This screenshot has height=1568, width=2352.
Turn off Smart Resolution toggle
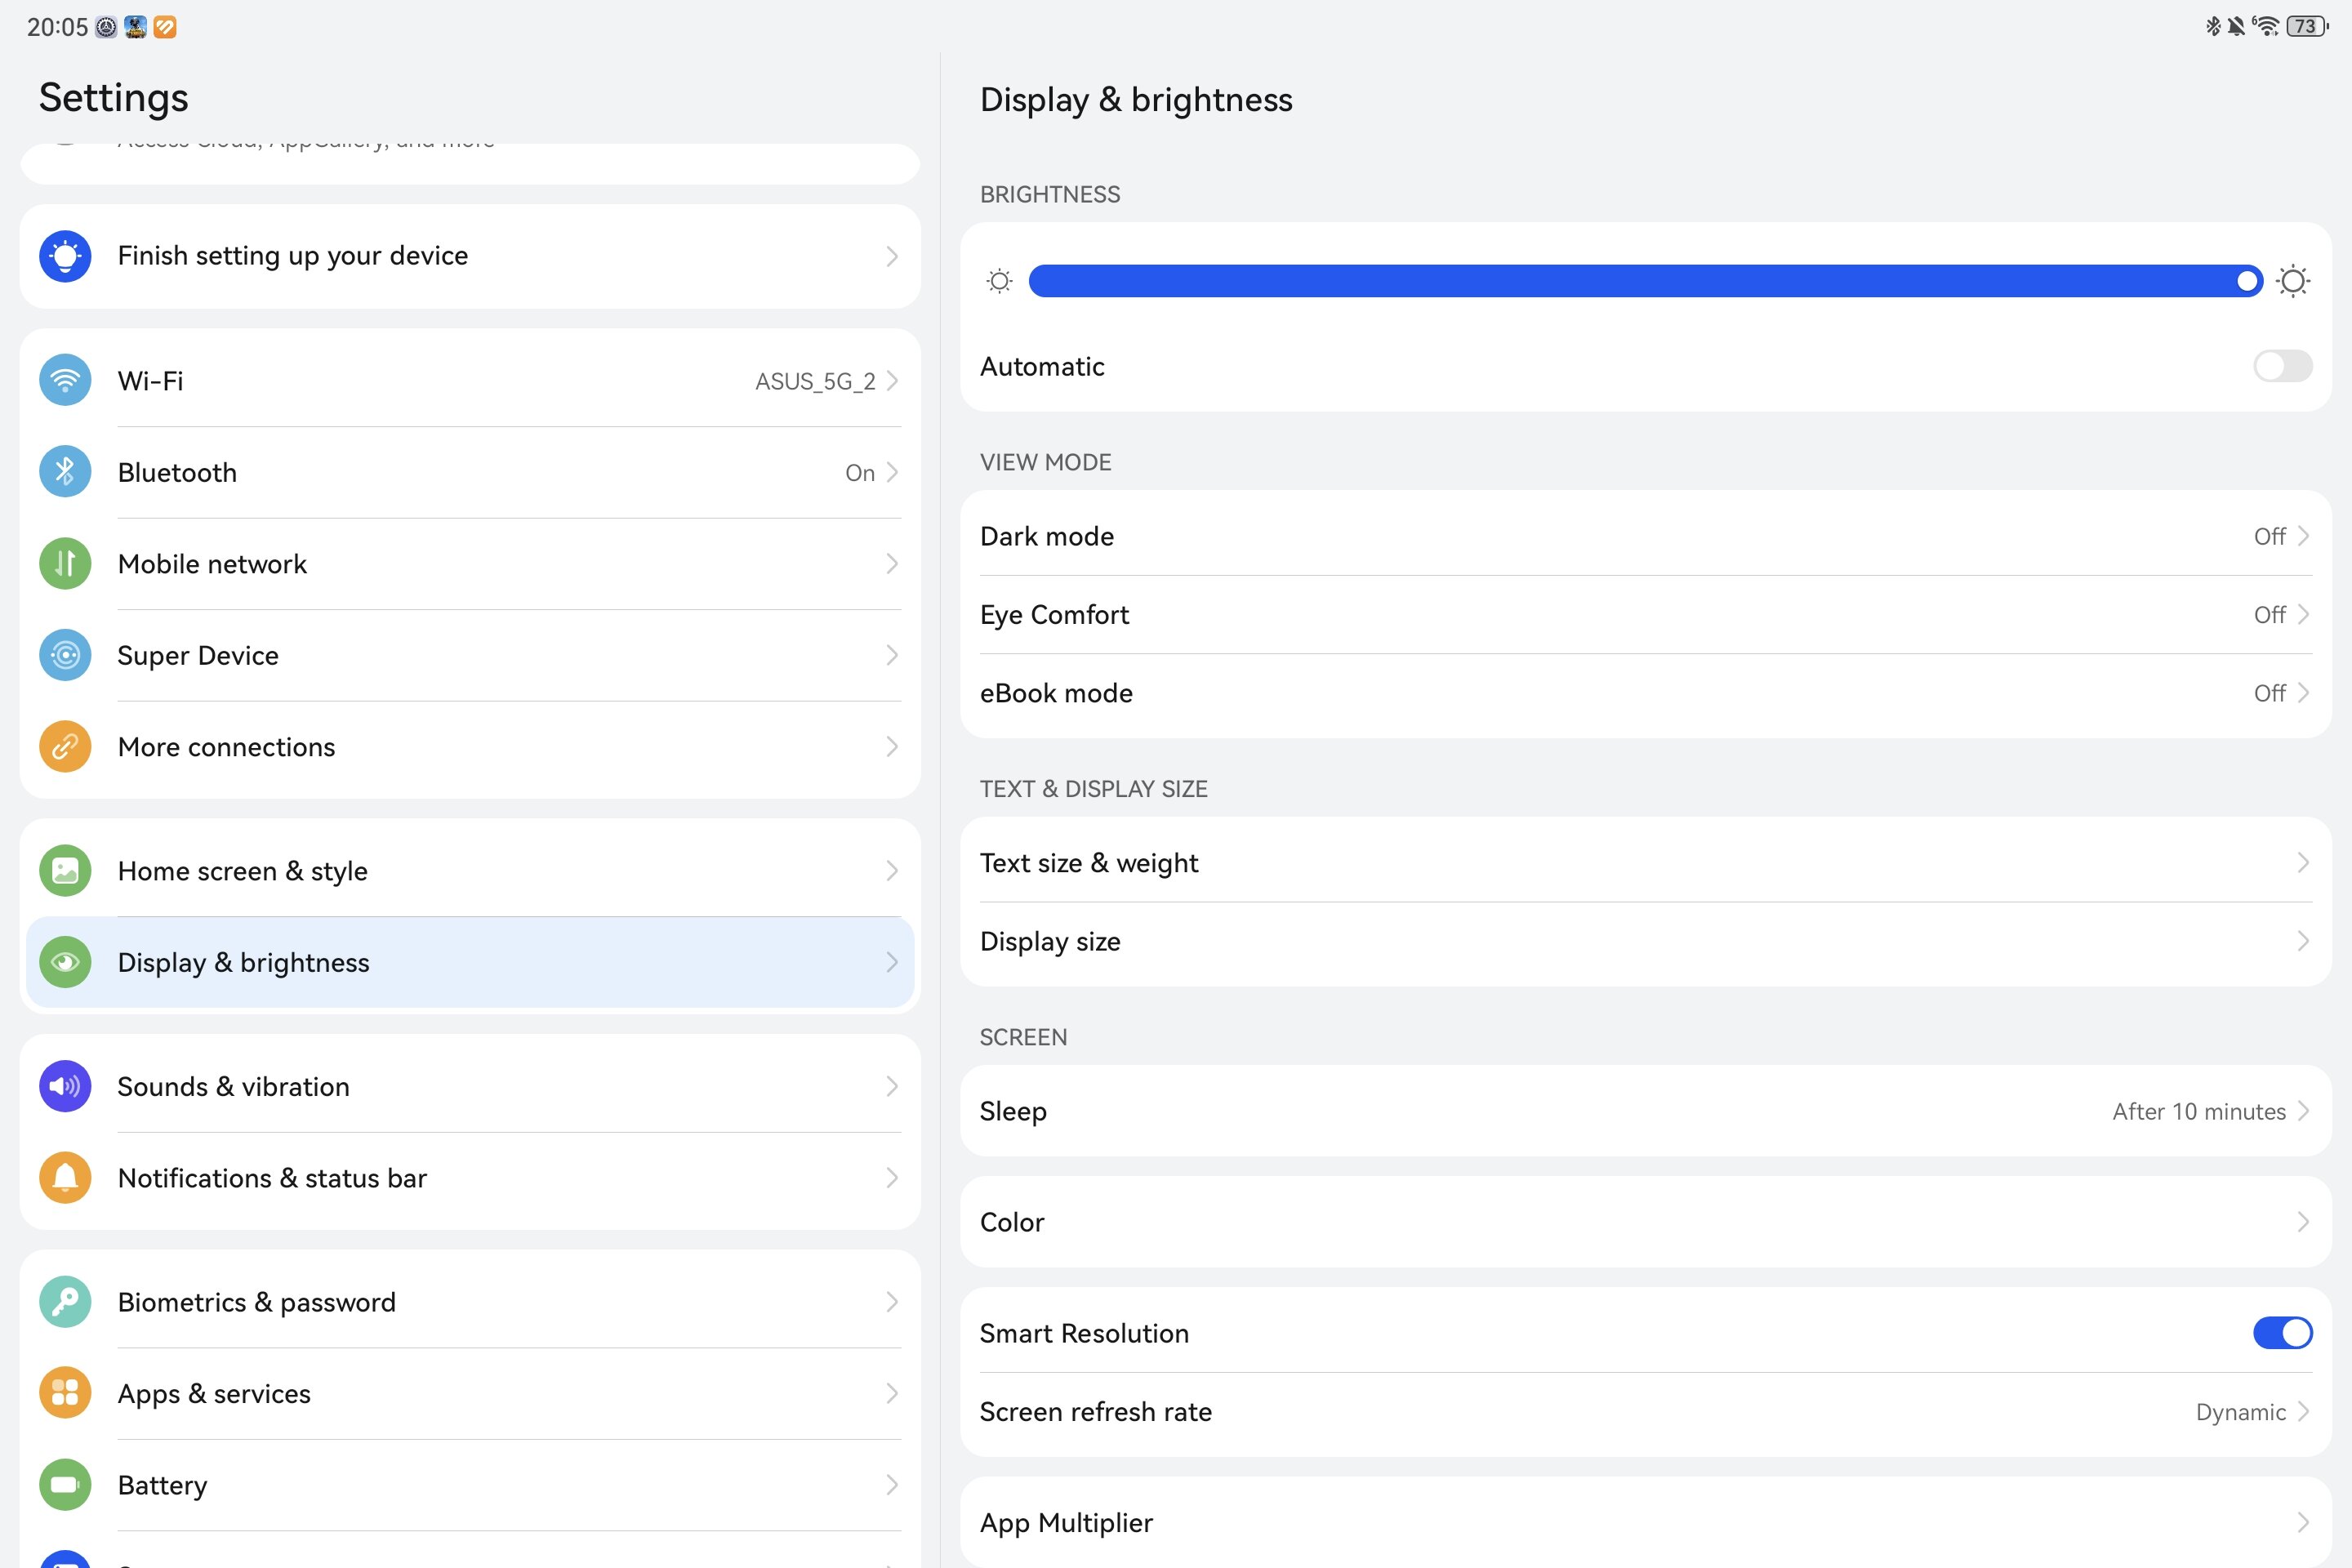click(2282, 1333)
